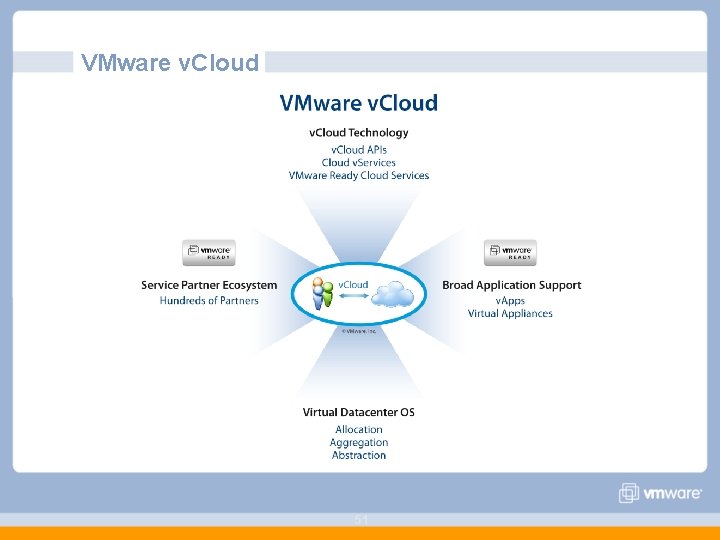The height and width of the screenshot is (540, 720).
Task: Click the 'vCloud Technology' heading
Action: pos(359,133)
